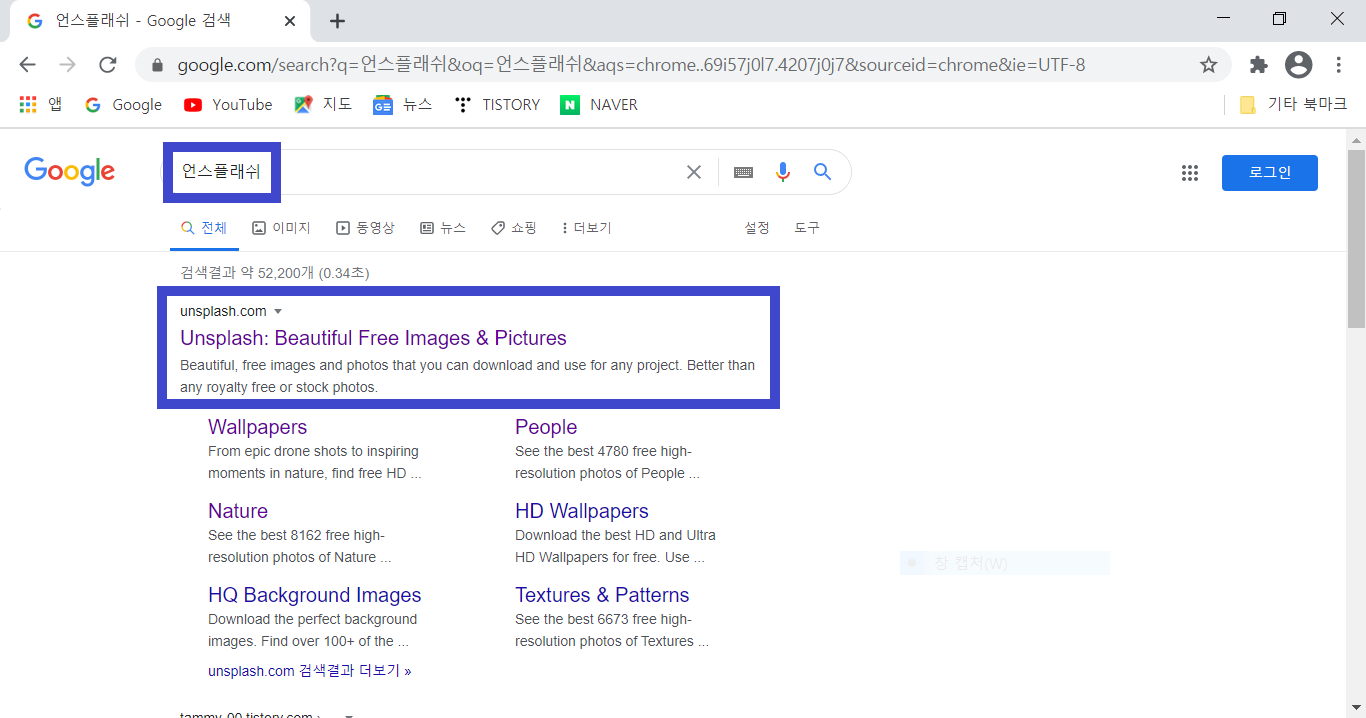This screenshot has width=1366, height=718.
Task: Select the 전체 results tab
Action: pos(204,228)
